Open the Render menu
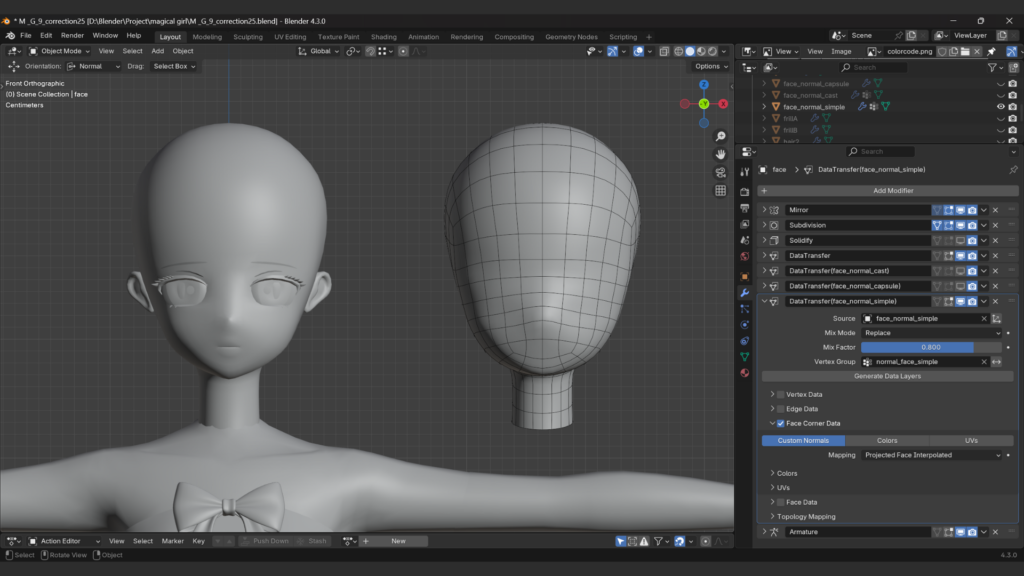1024x576 pixels. pos(72,35)
